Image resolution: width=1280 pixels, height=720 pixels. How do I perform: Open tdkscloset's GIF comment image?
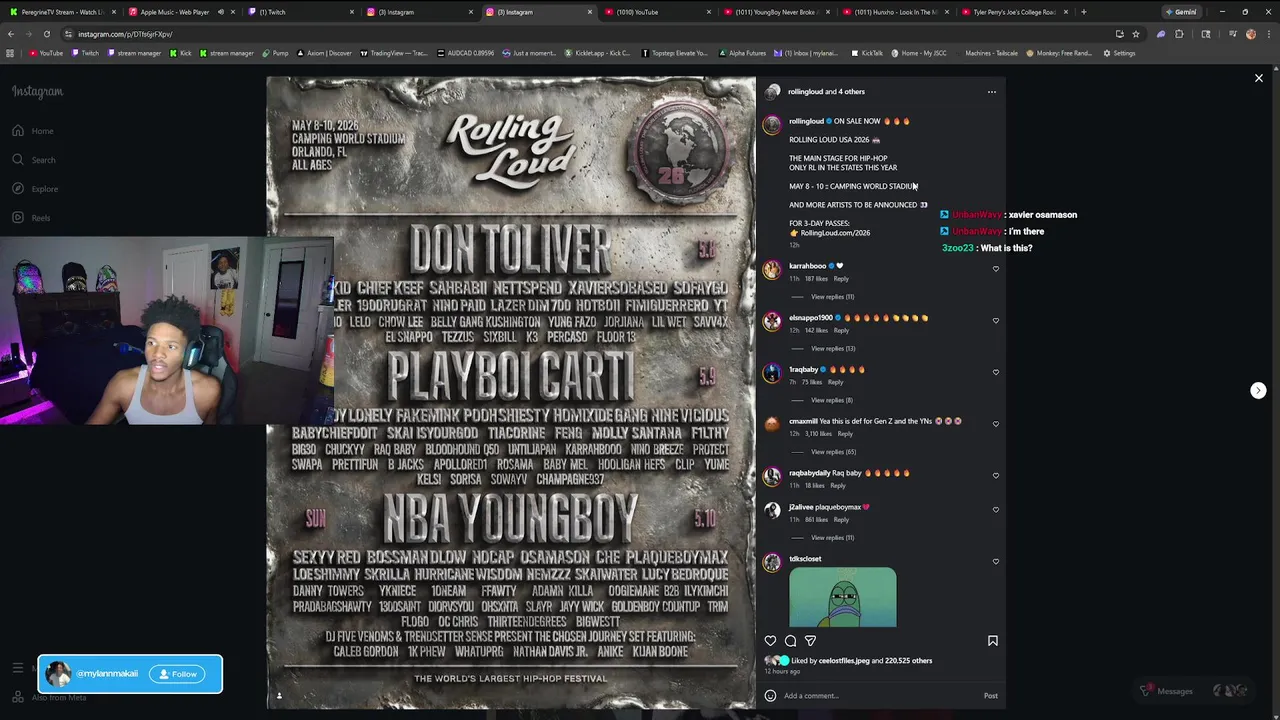843,597
